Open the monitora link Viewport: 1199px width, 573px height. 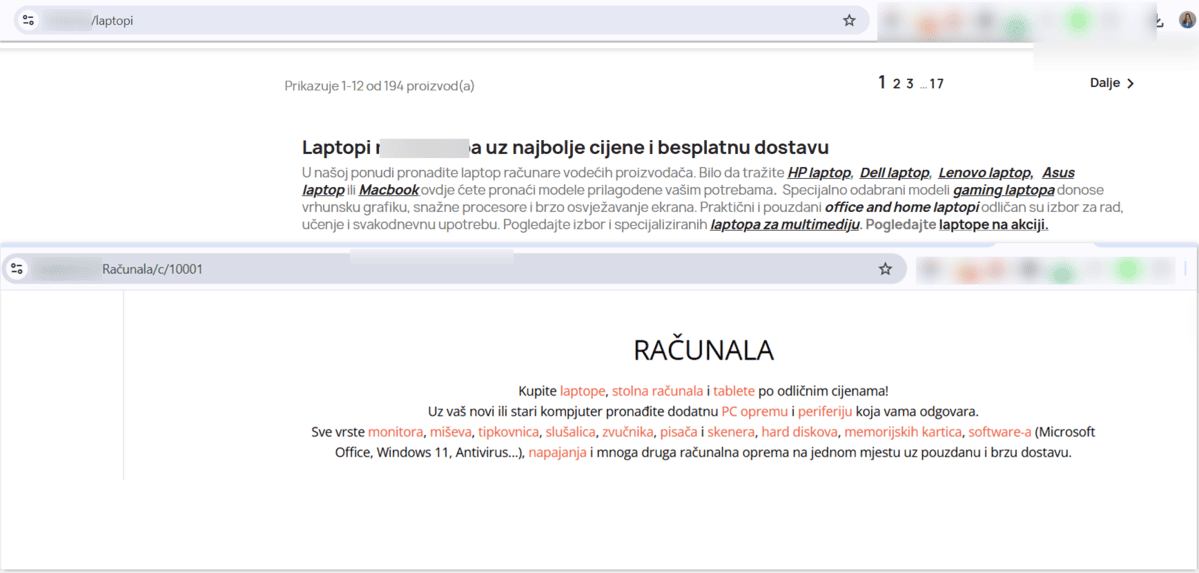point(395,431)
